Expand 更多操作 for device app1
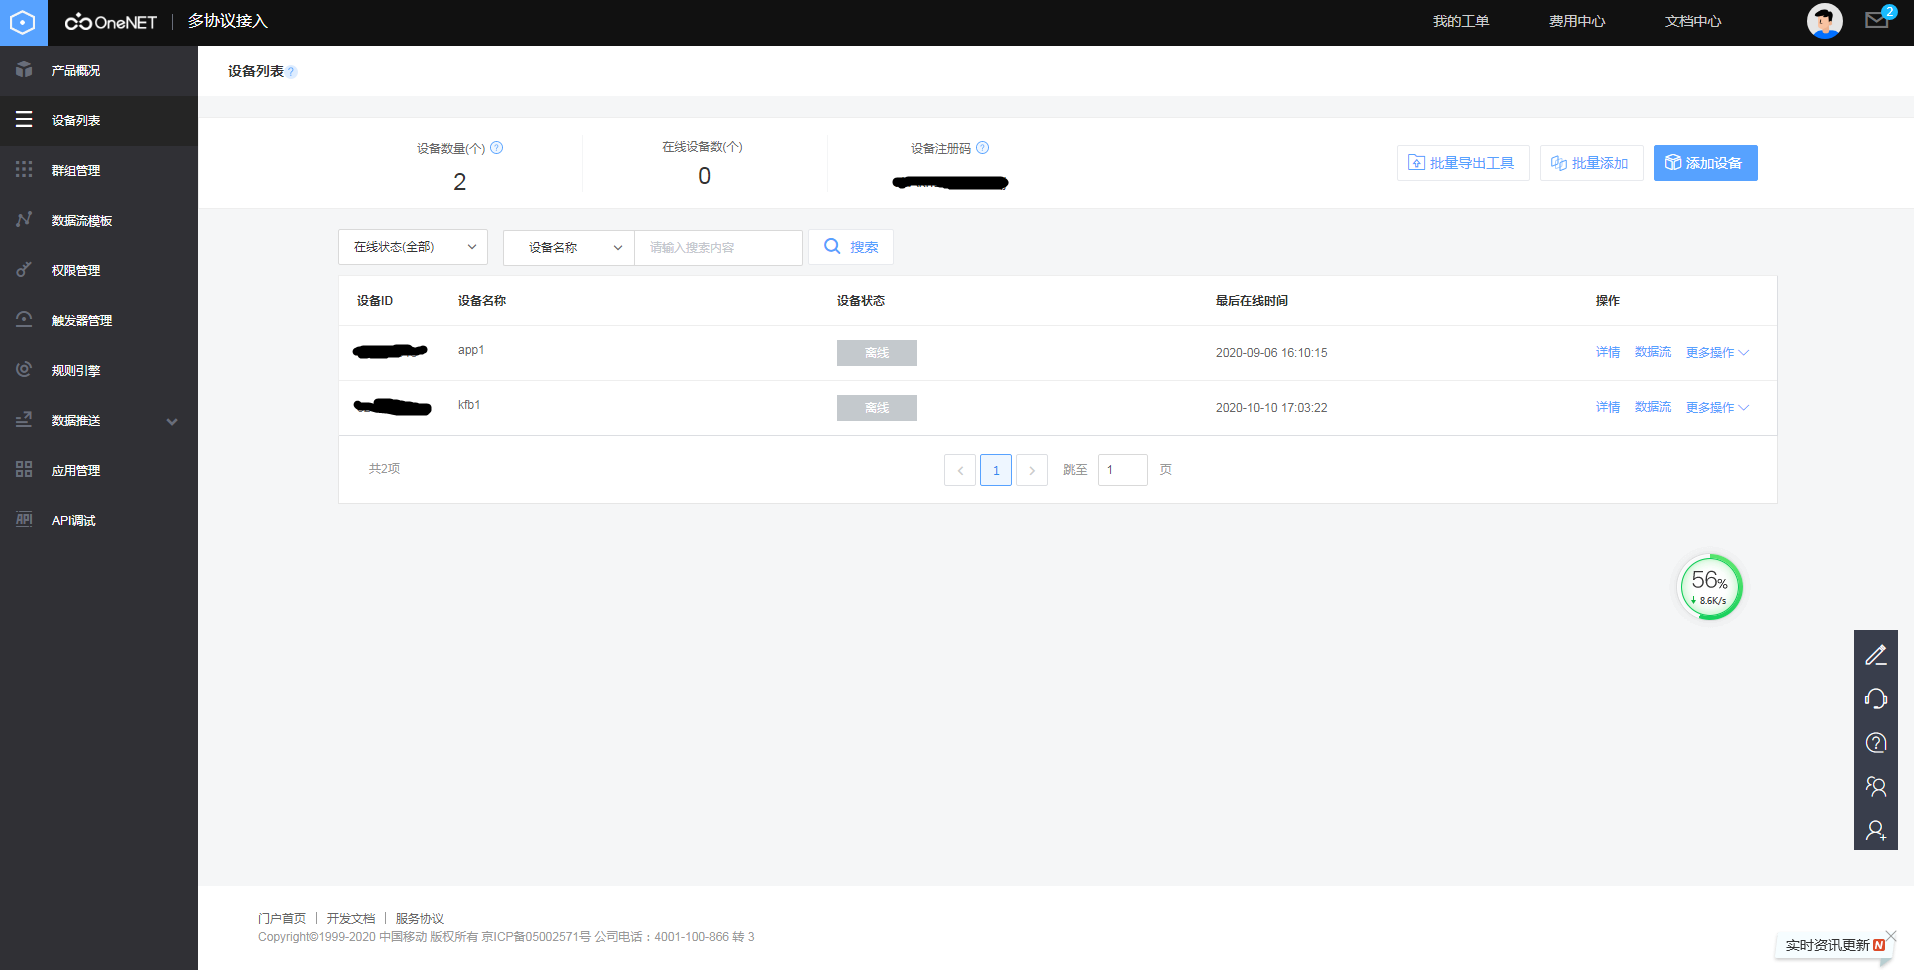The width and height of the screenshot is (1914, 970). pos(1717,352)
